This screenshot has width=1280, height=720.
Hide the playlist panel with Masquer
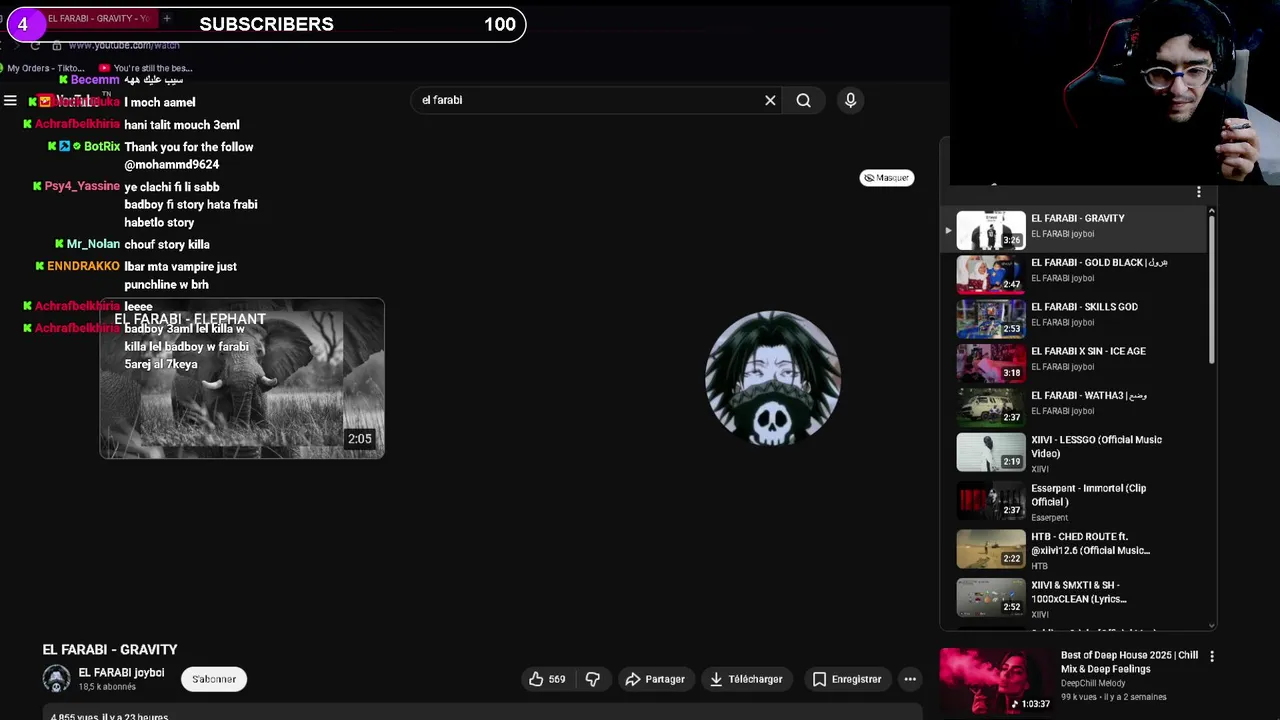coord(887,178)
